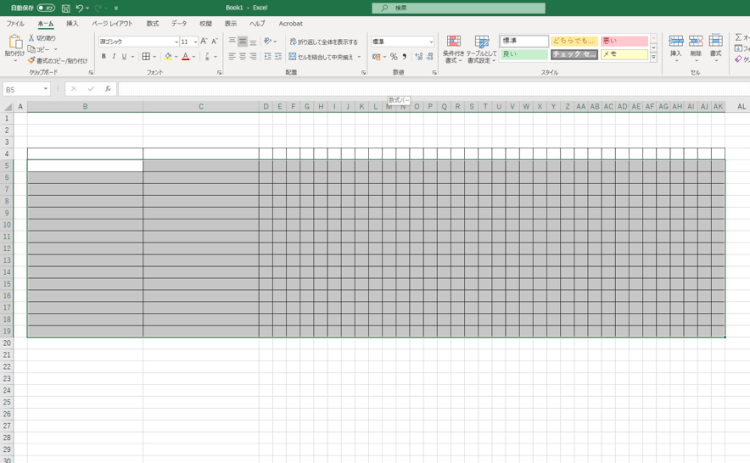Apply the Good (良い) cell style
The width and height of the screenshot is (750, 463).
524,54
